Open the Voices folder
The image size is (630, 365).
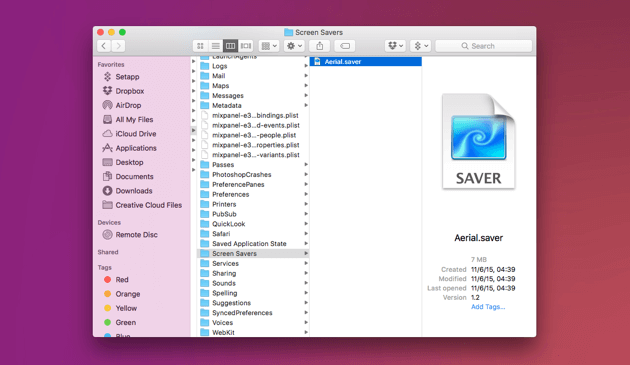[253, 323]
